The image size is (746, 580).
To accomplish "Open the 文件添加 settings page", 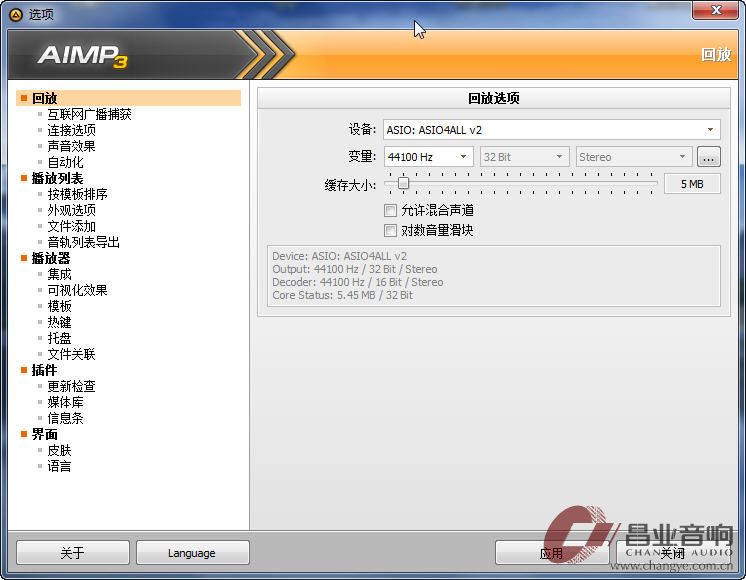I will 71,226.
